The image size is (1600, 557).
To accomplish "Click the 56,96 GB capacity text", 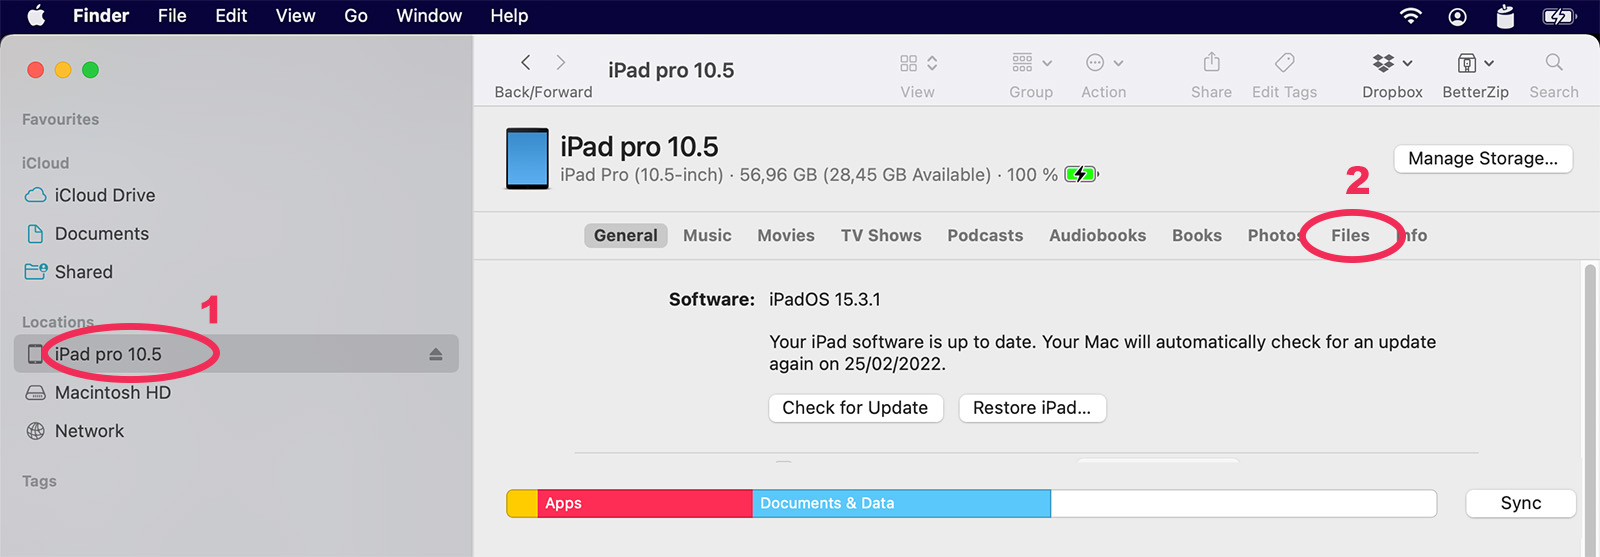I will click(x=778, y=175).
